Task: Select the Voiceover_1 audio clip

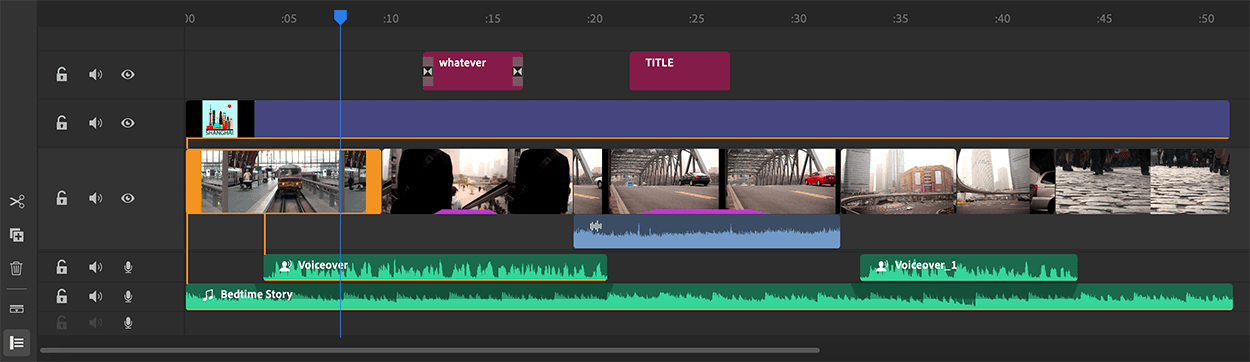Action: click(969, 267)
